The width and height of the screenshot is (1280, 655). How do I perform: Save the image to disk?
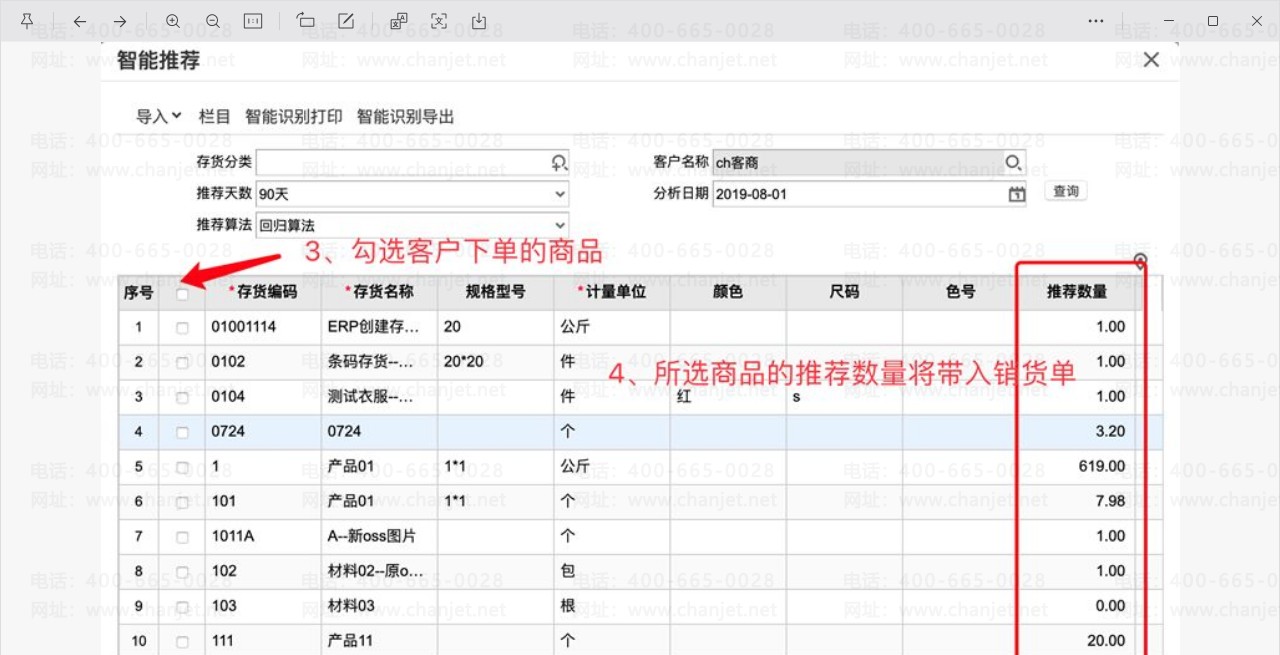click(x=479, y=21)
